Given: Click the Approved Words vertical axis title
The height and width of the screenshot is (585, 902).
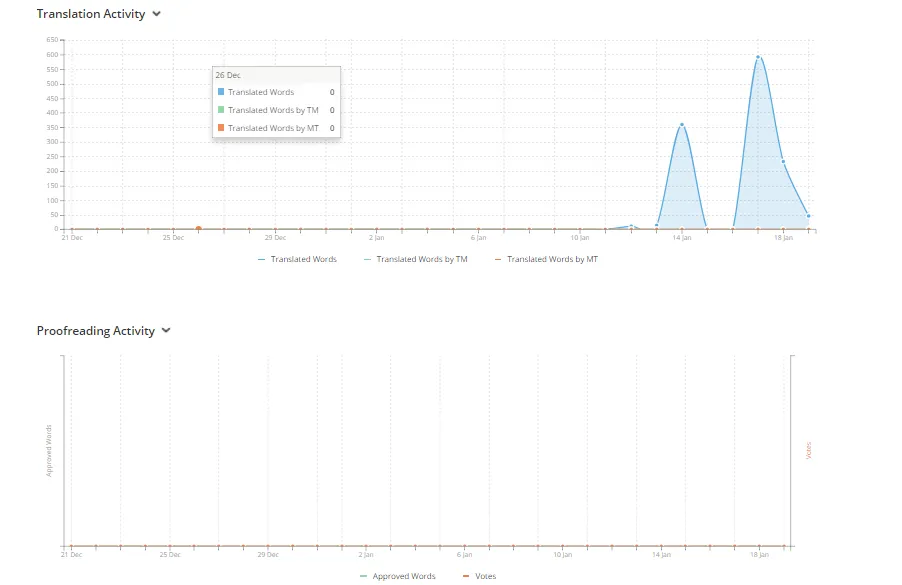Looking at the screenshot, I should pyautogui.click(x=49, y=450).
